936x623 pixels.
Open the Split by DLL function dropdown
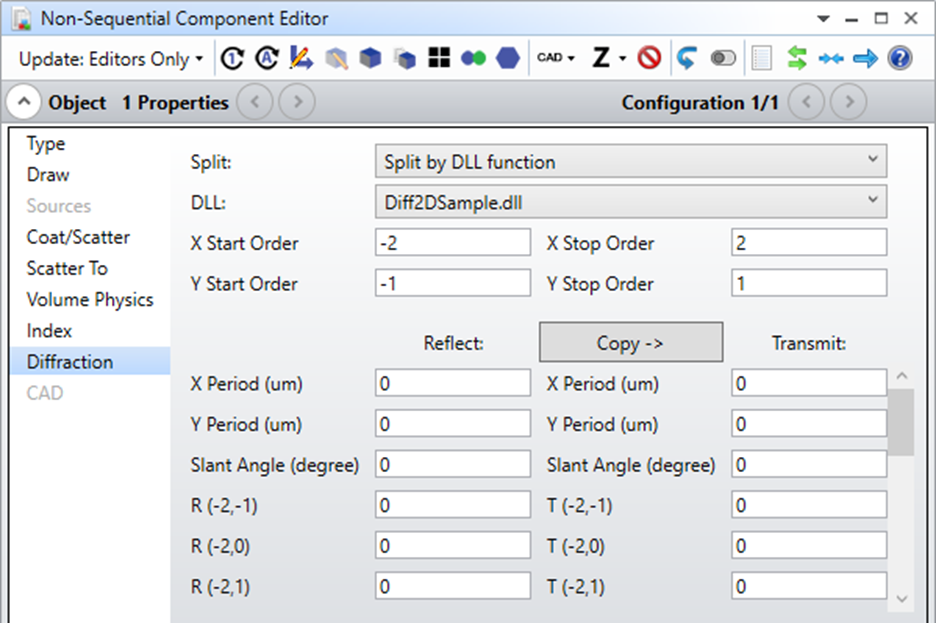[x=630, y=160]
